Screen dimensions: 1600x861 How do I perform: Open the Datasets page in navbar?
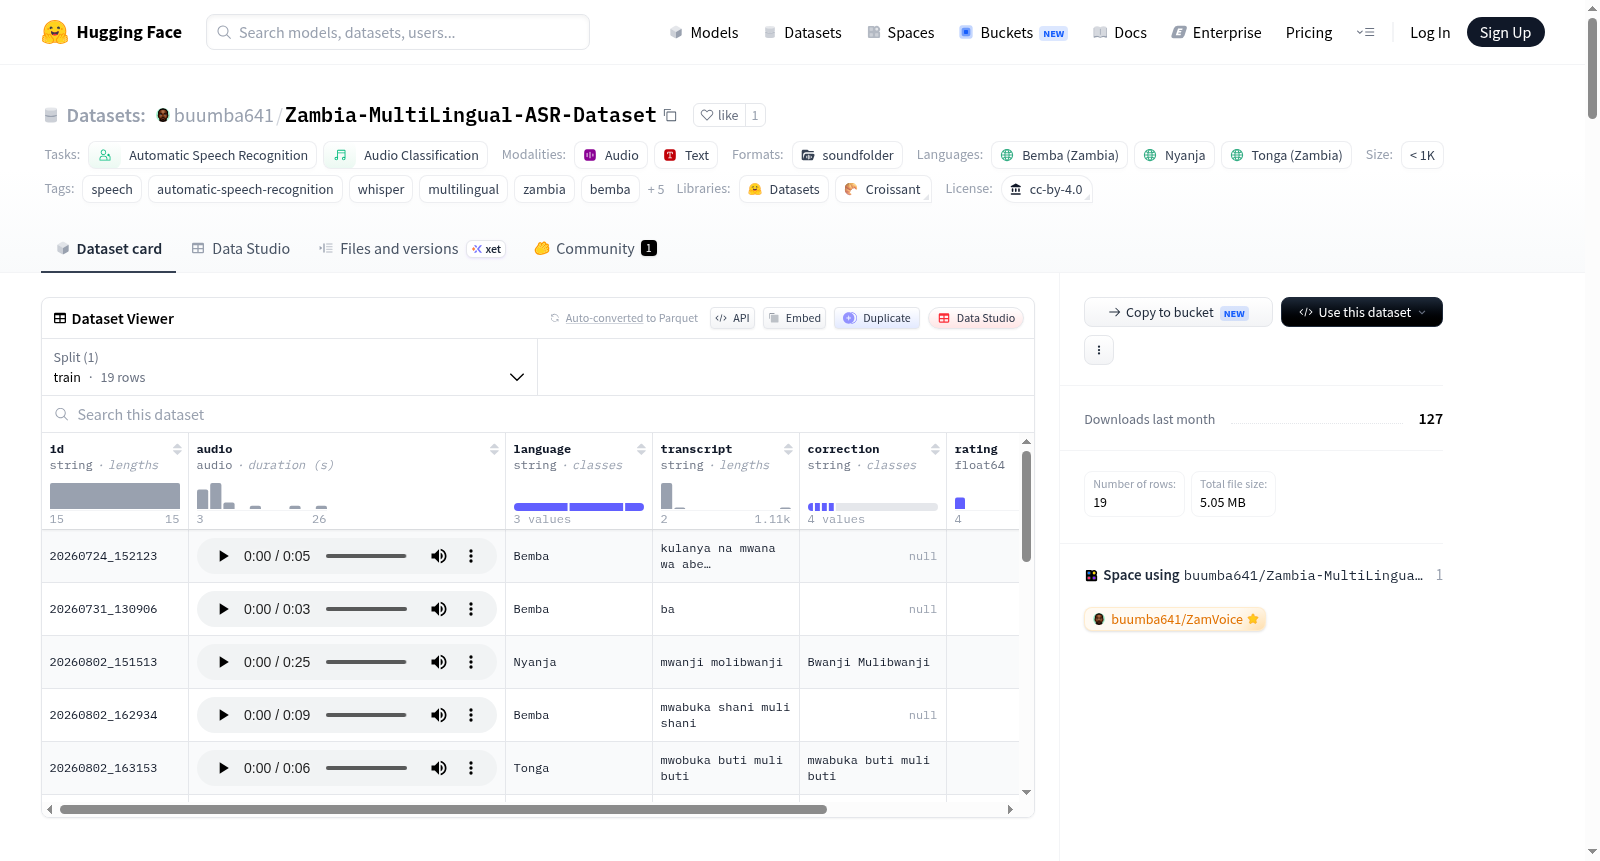803,32
